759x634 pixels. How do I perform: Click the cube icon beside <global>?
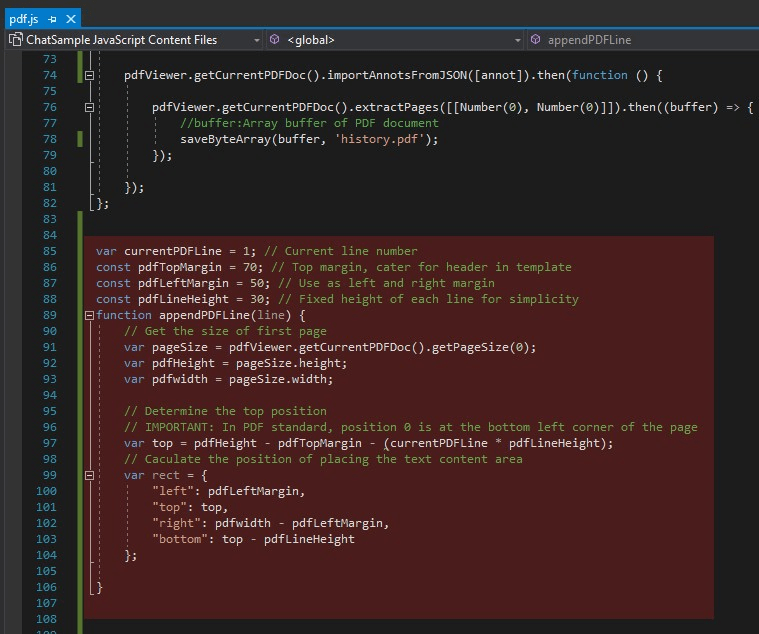274,39
